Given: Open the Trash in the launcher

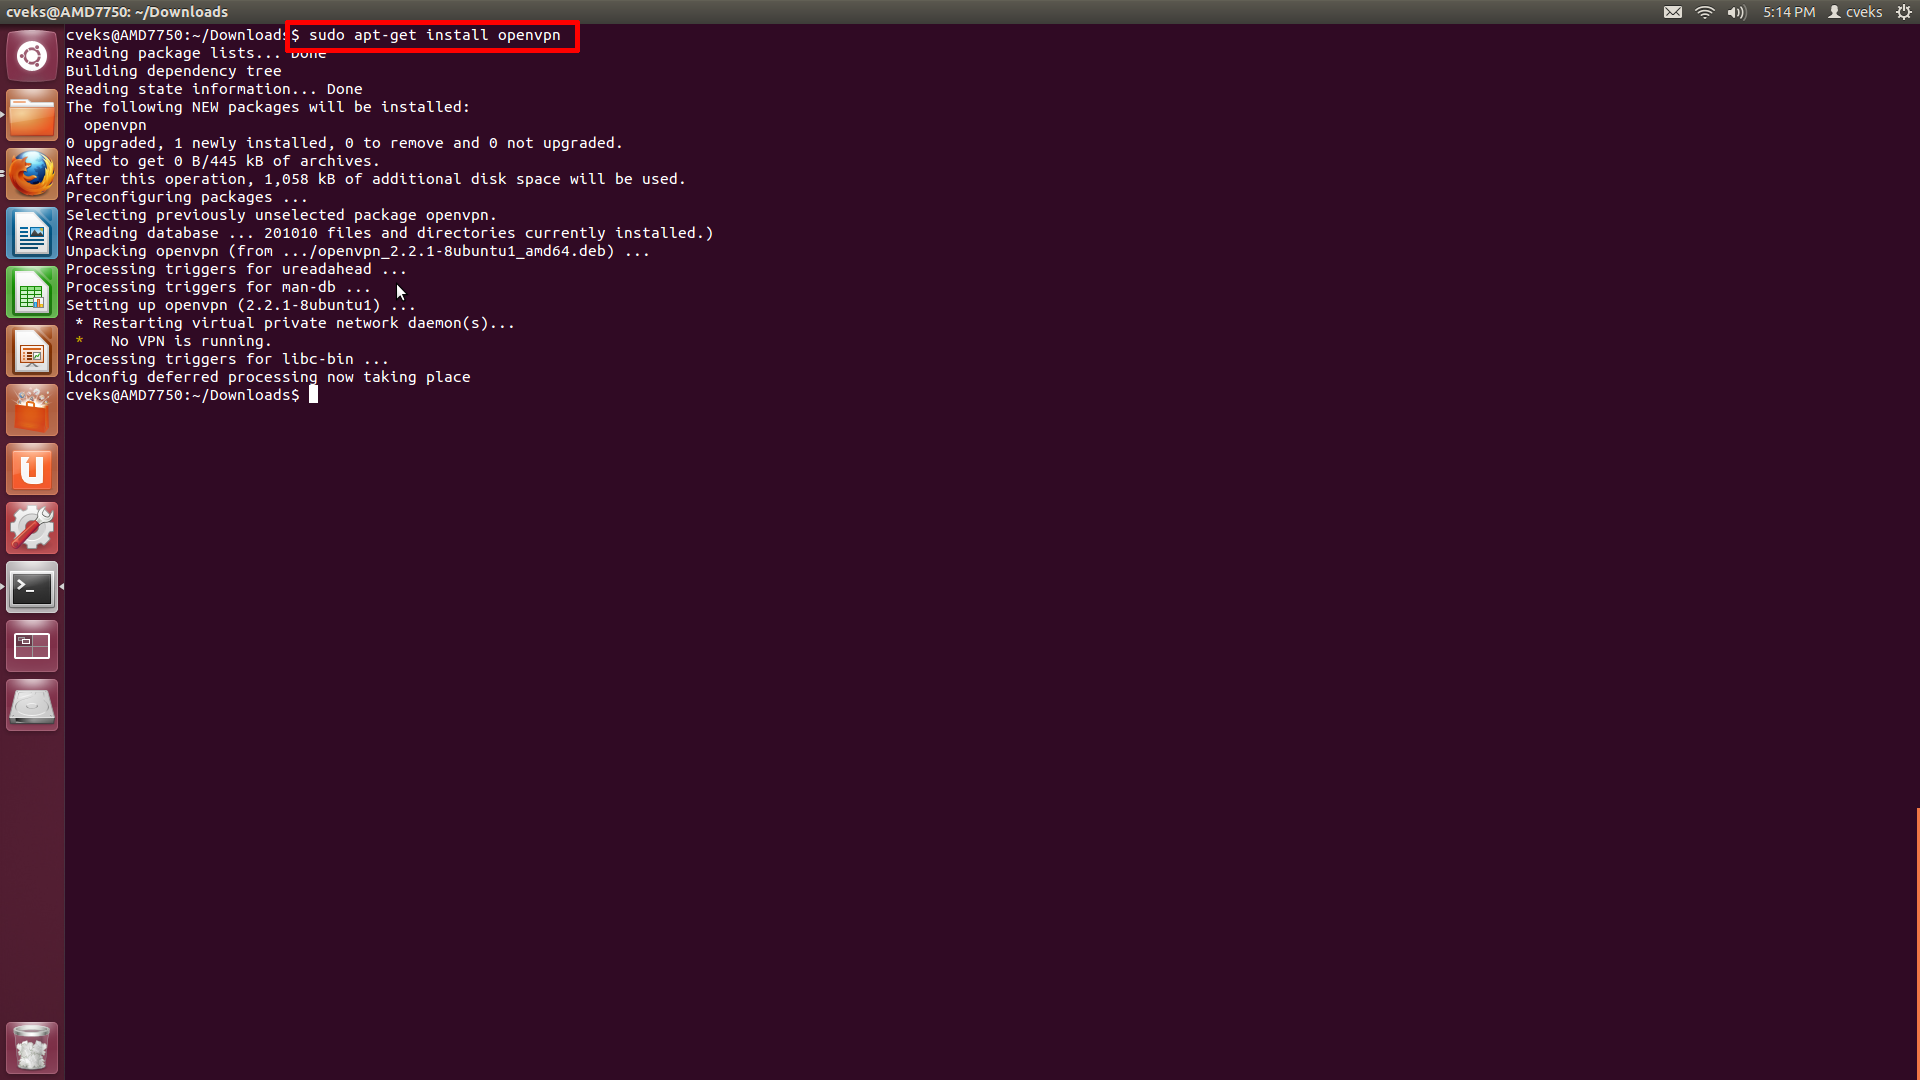Looking at the screenshot, I should click(32, 1047).
